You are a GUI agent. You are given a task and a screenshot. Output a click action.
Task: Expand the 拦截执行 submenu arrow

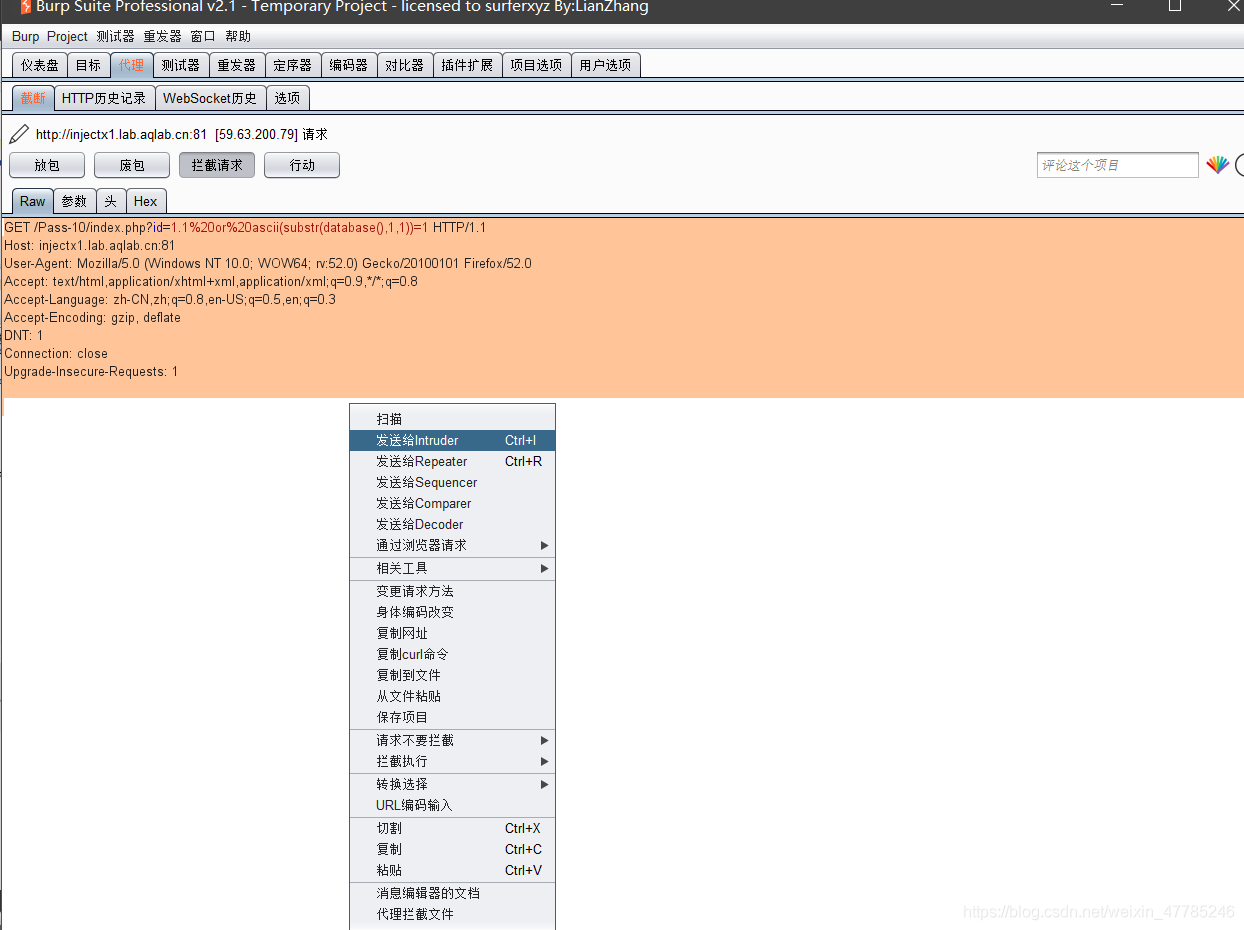(545, 761)
